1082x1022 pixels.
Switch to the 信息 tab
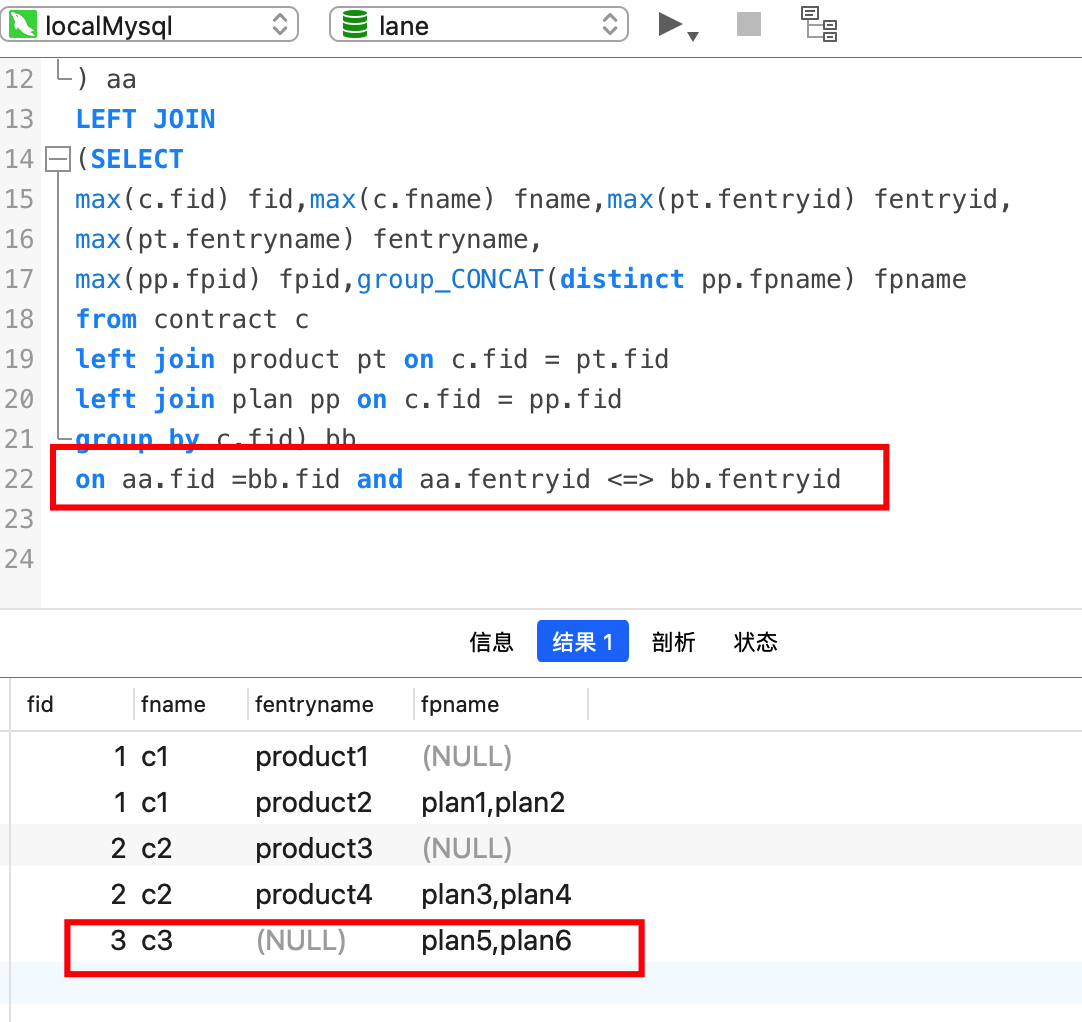491,642
